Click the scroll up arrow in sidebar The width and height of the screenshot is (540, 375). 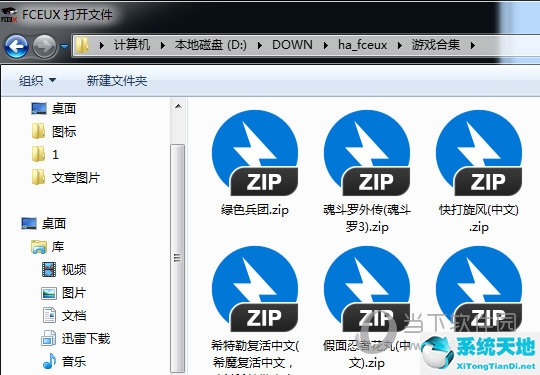click(178, 106)
